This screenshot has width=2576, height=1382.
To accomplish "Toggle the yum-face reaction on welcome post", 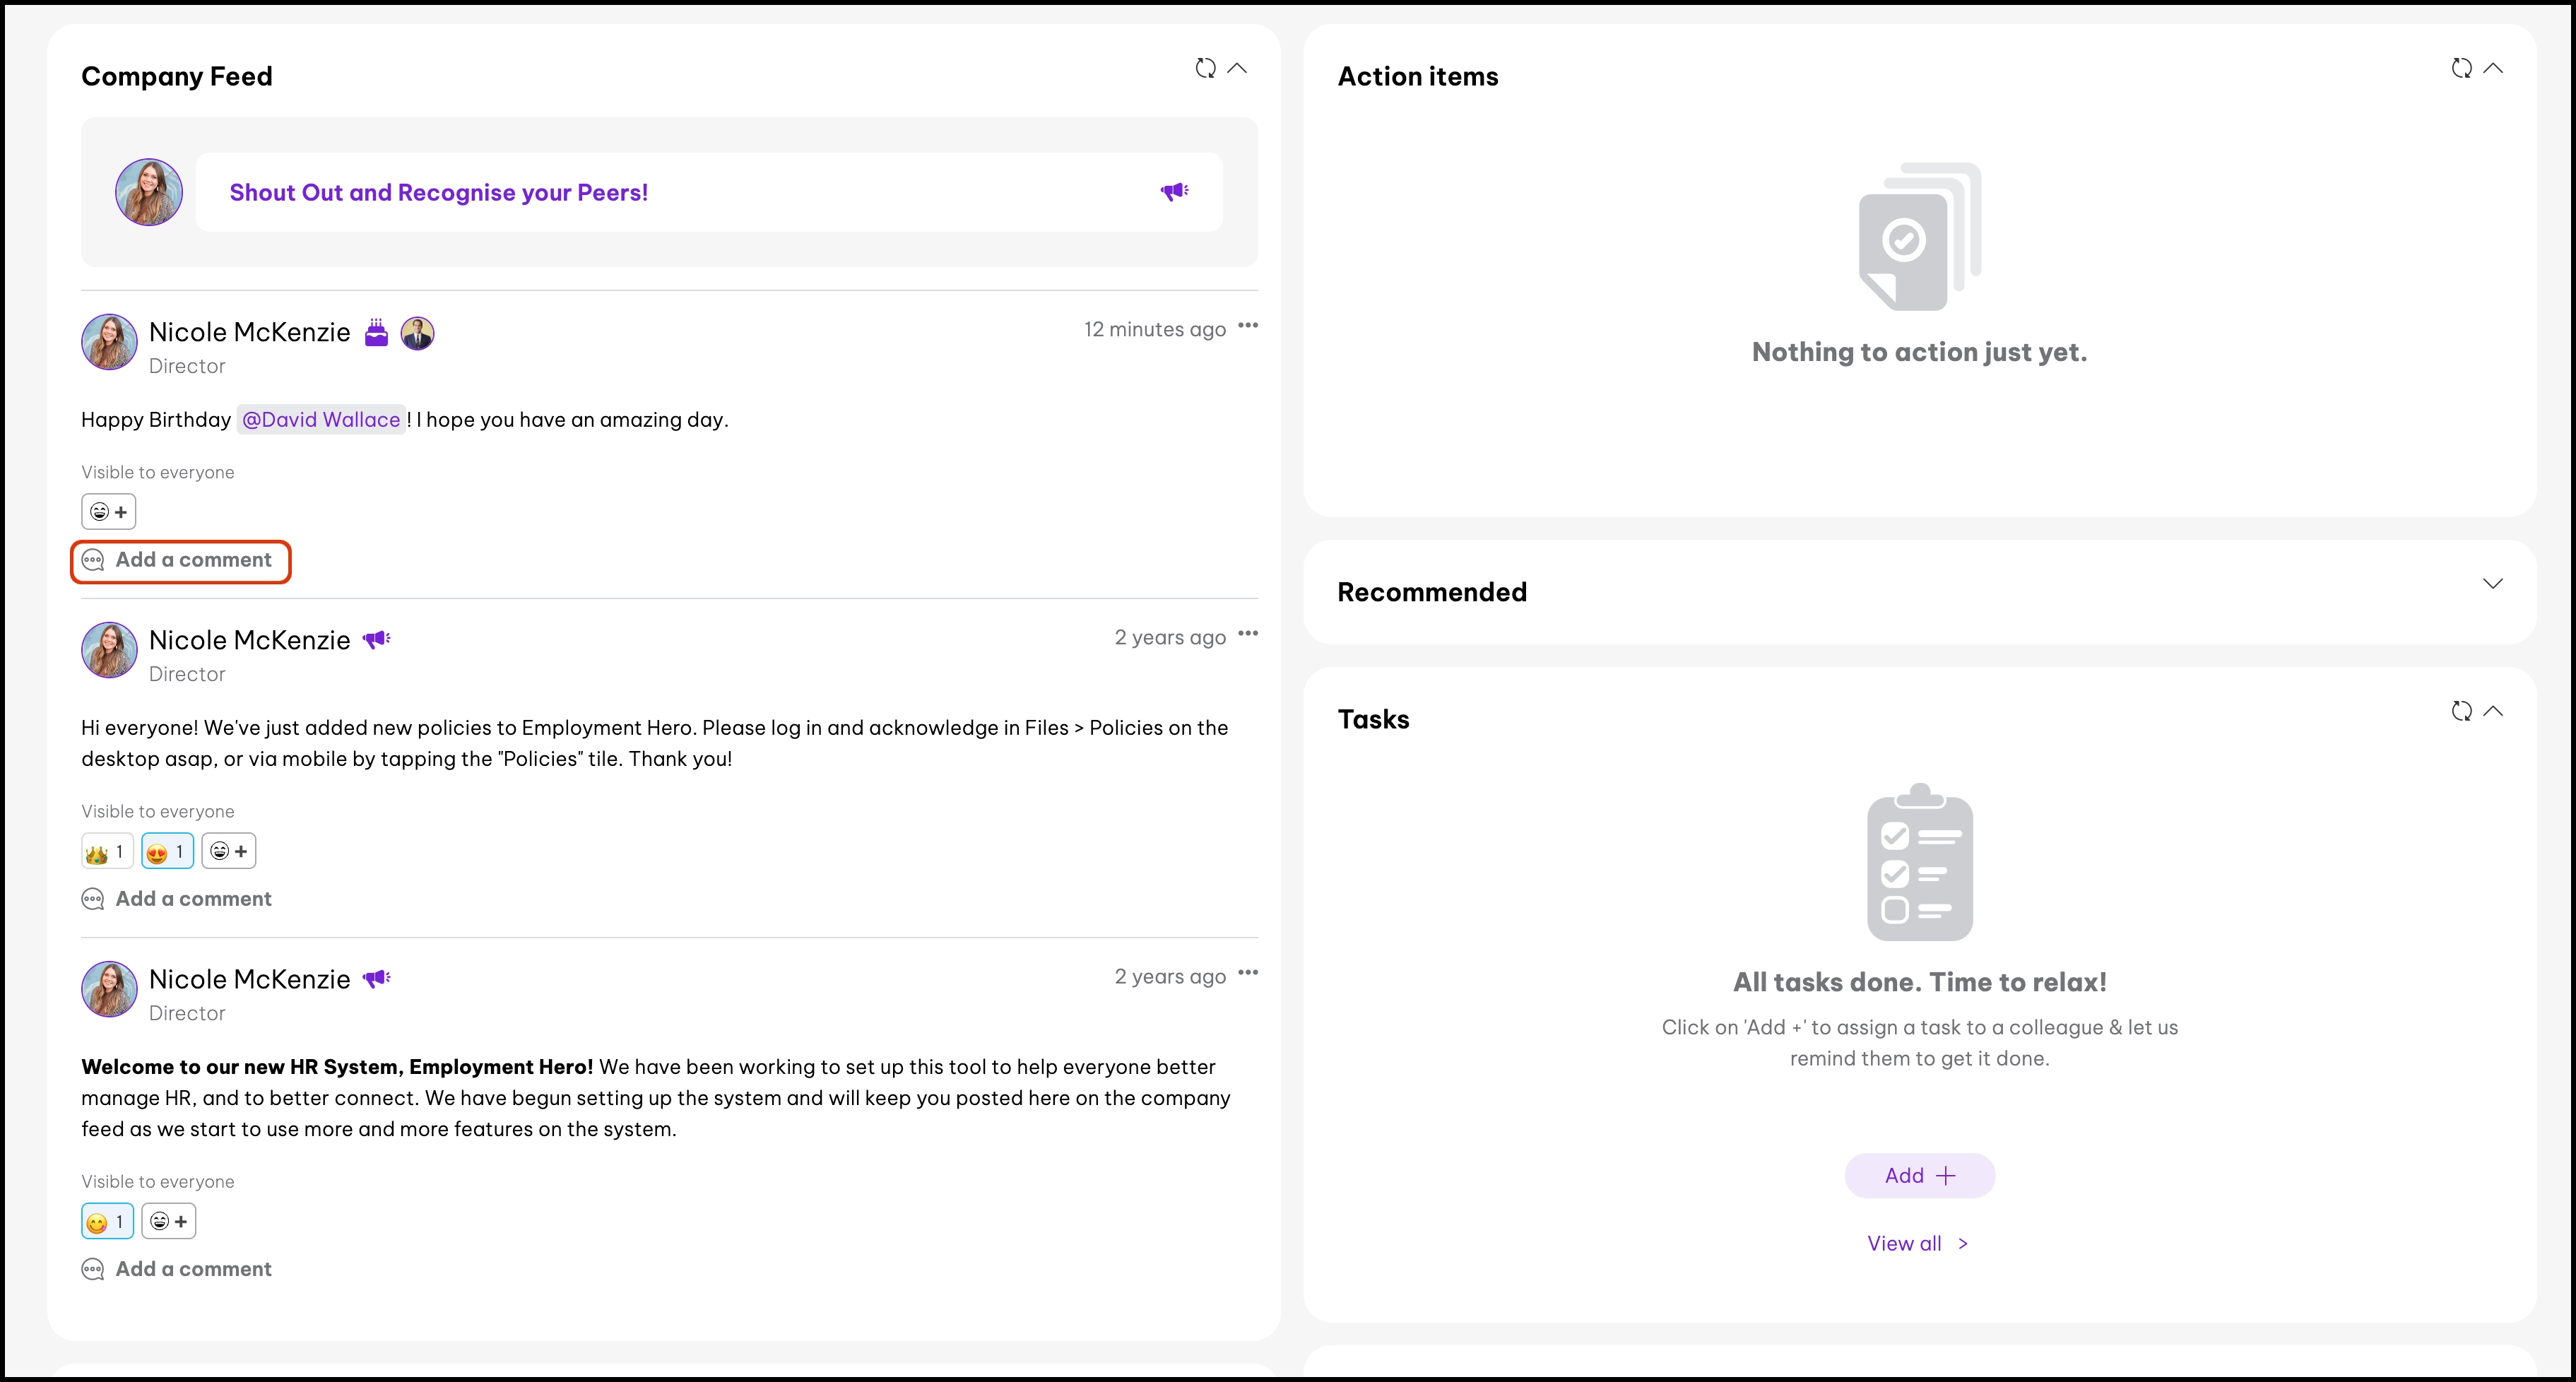I will pos(107,1221).
